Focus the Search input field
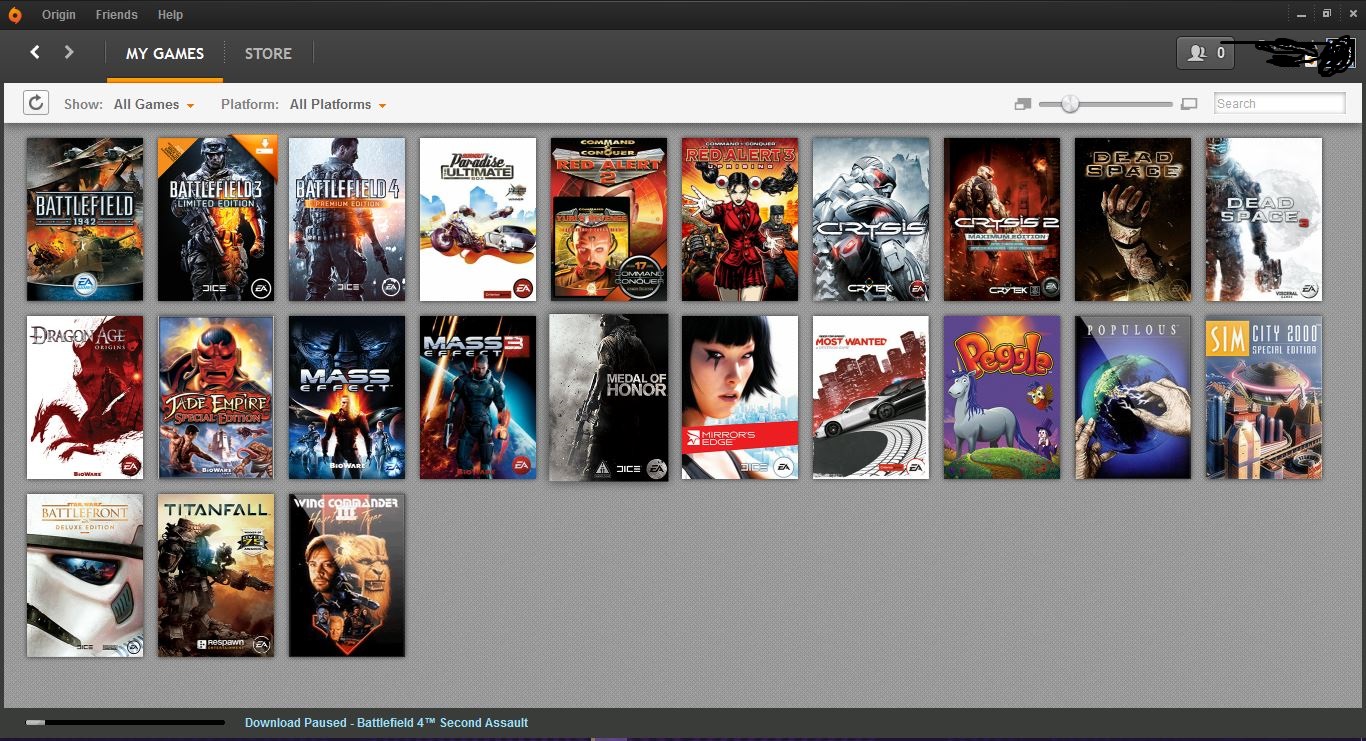This screenshot has width=1366, height=741. (x=1280, y=104)
